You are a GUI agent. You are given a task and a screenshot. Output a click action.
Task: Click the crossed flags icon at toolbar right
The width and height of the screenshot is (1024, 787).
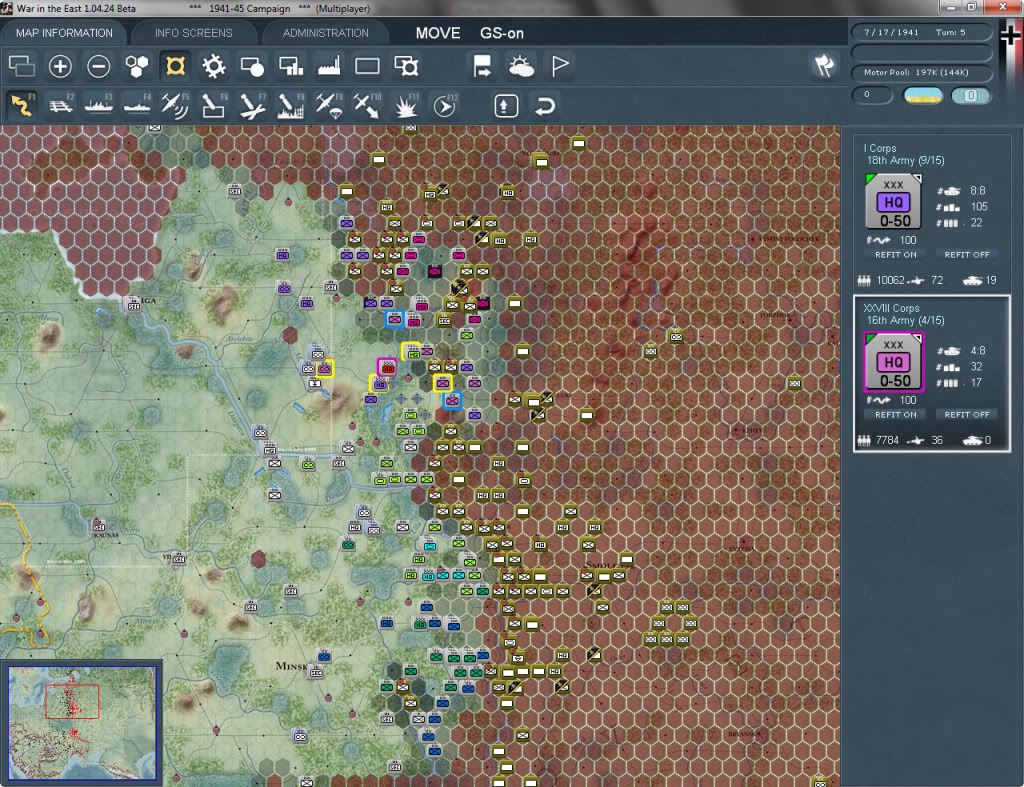(824, 65)
